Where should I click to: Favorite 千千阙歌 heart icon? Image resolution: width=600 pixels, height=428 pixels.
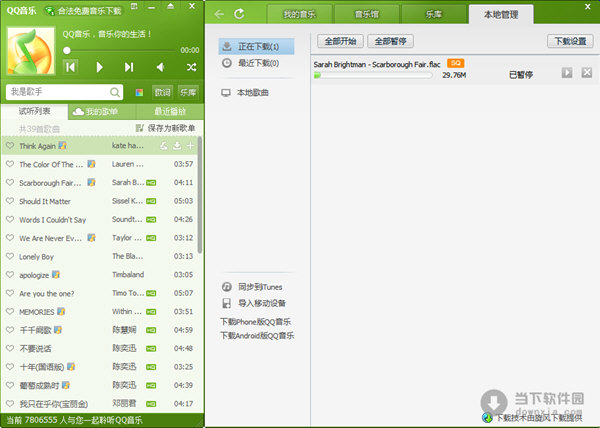(x=10, y=330)
